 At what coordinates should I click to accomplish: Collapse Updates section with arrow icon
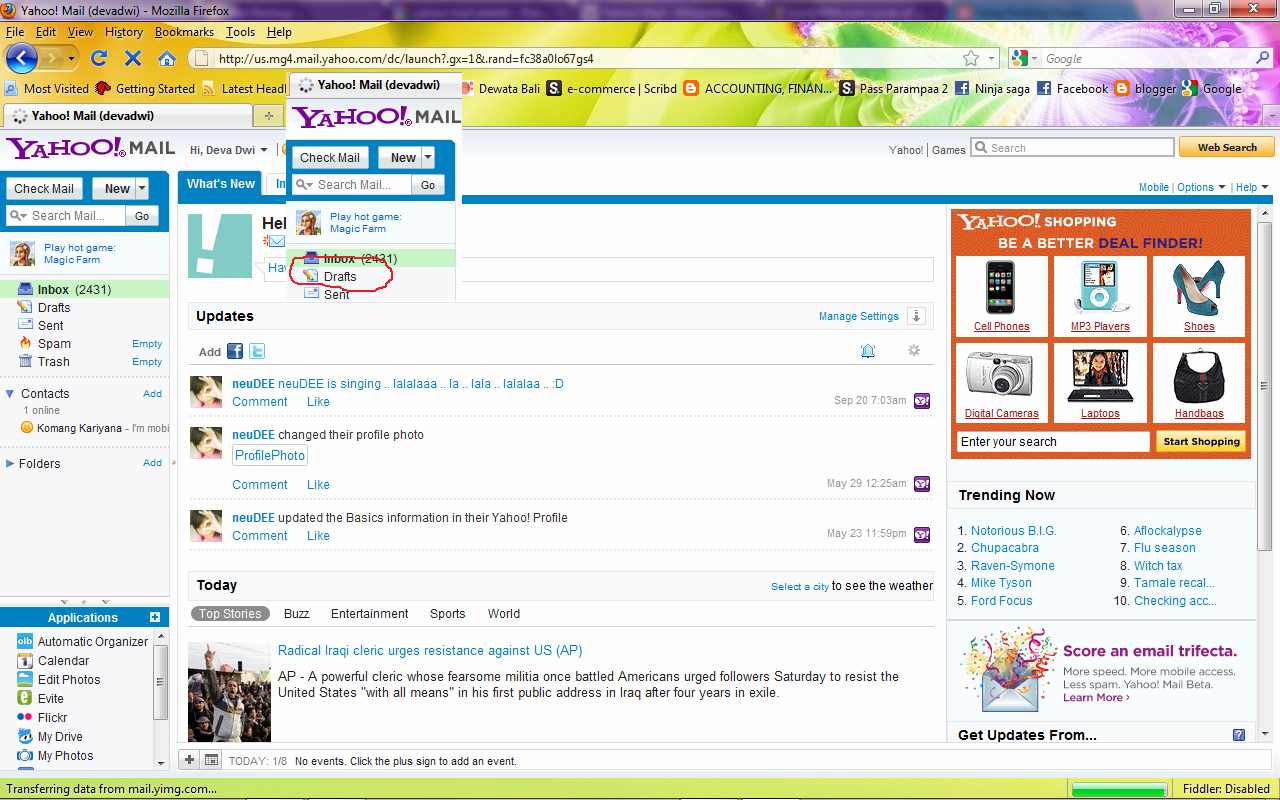click(916, 316)
